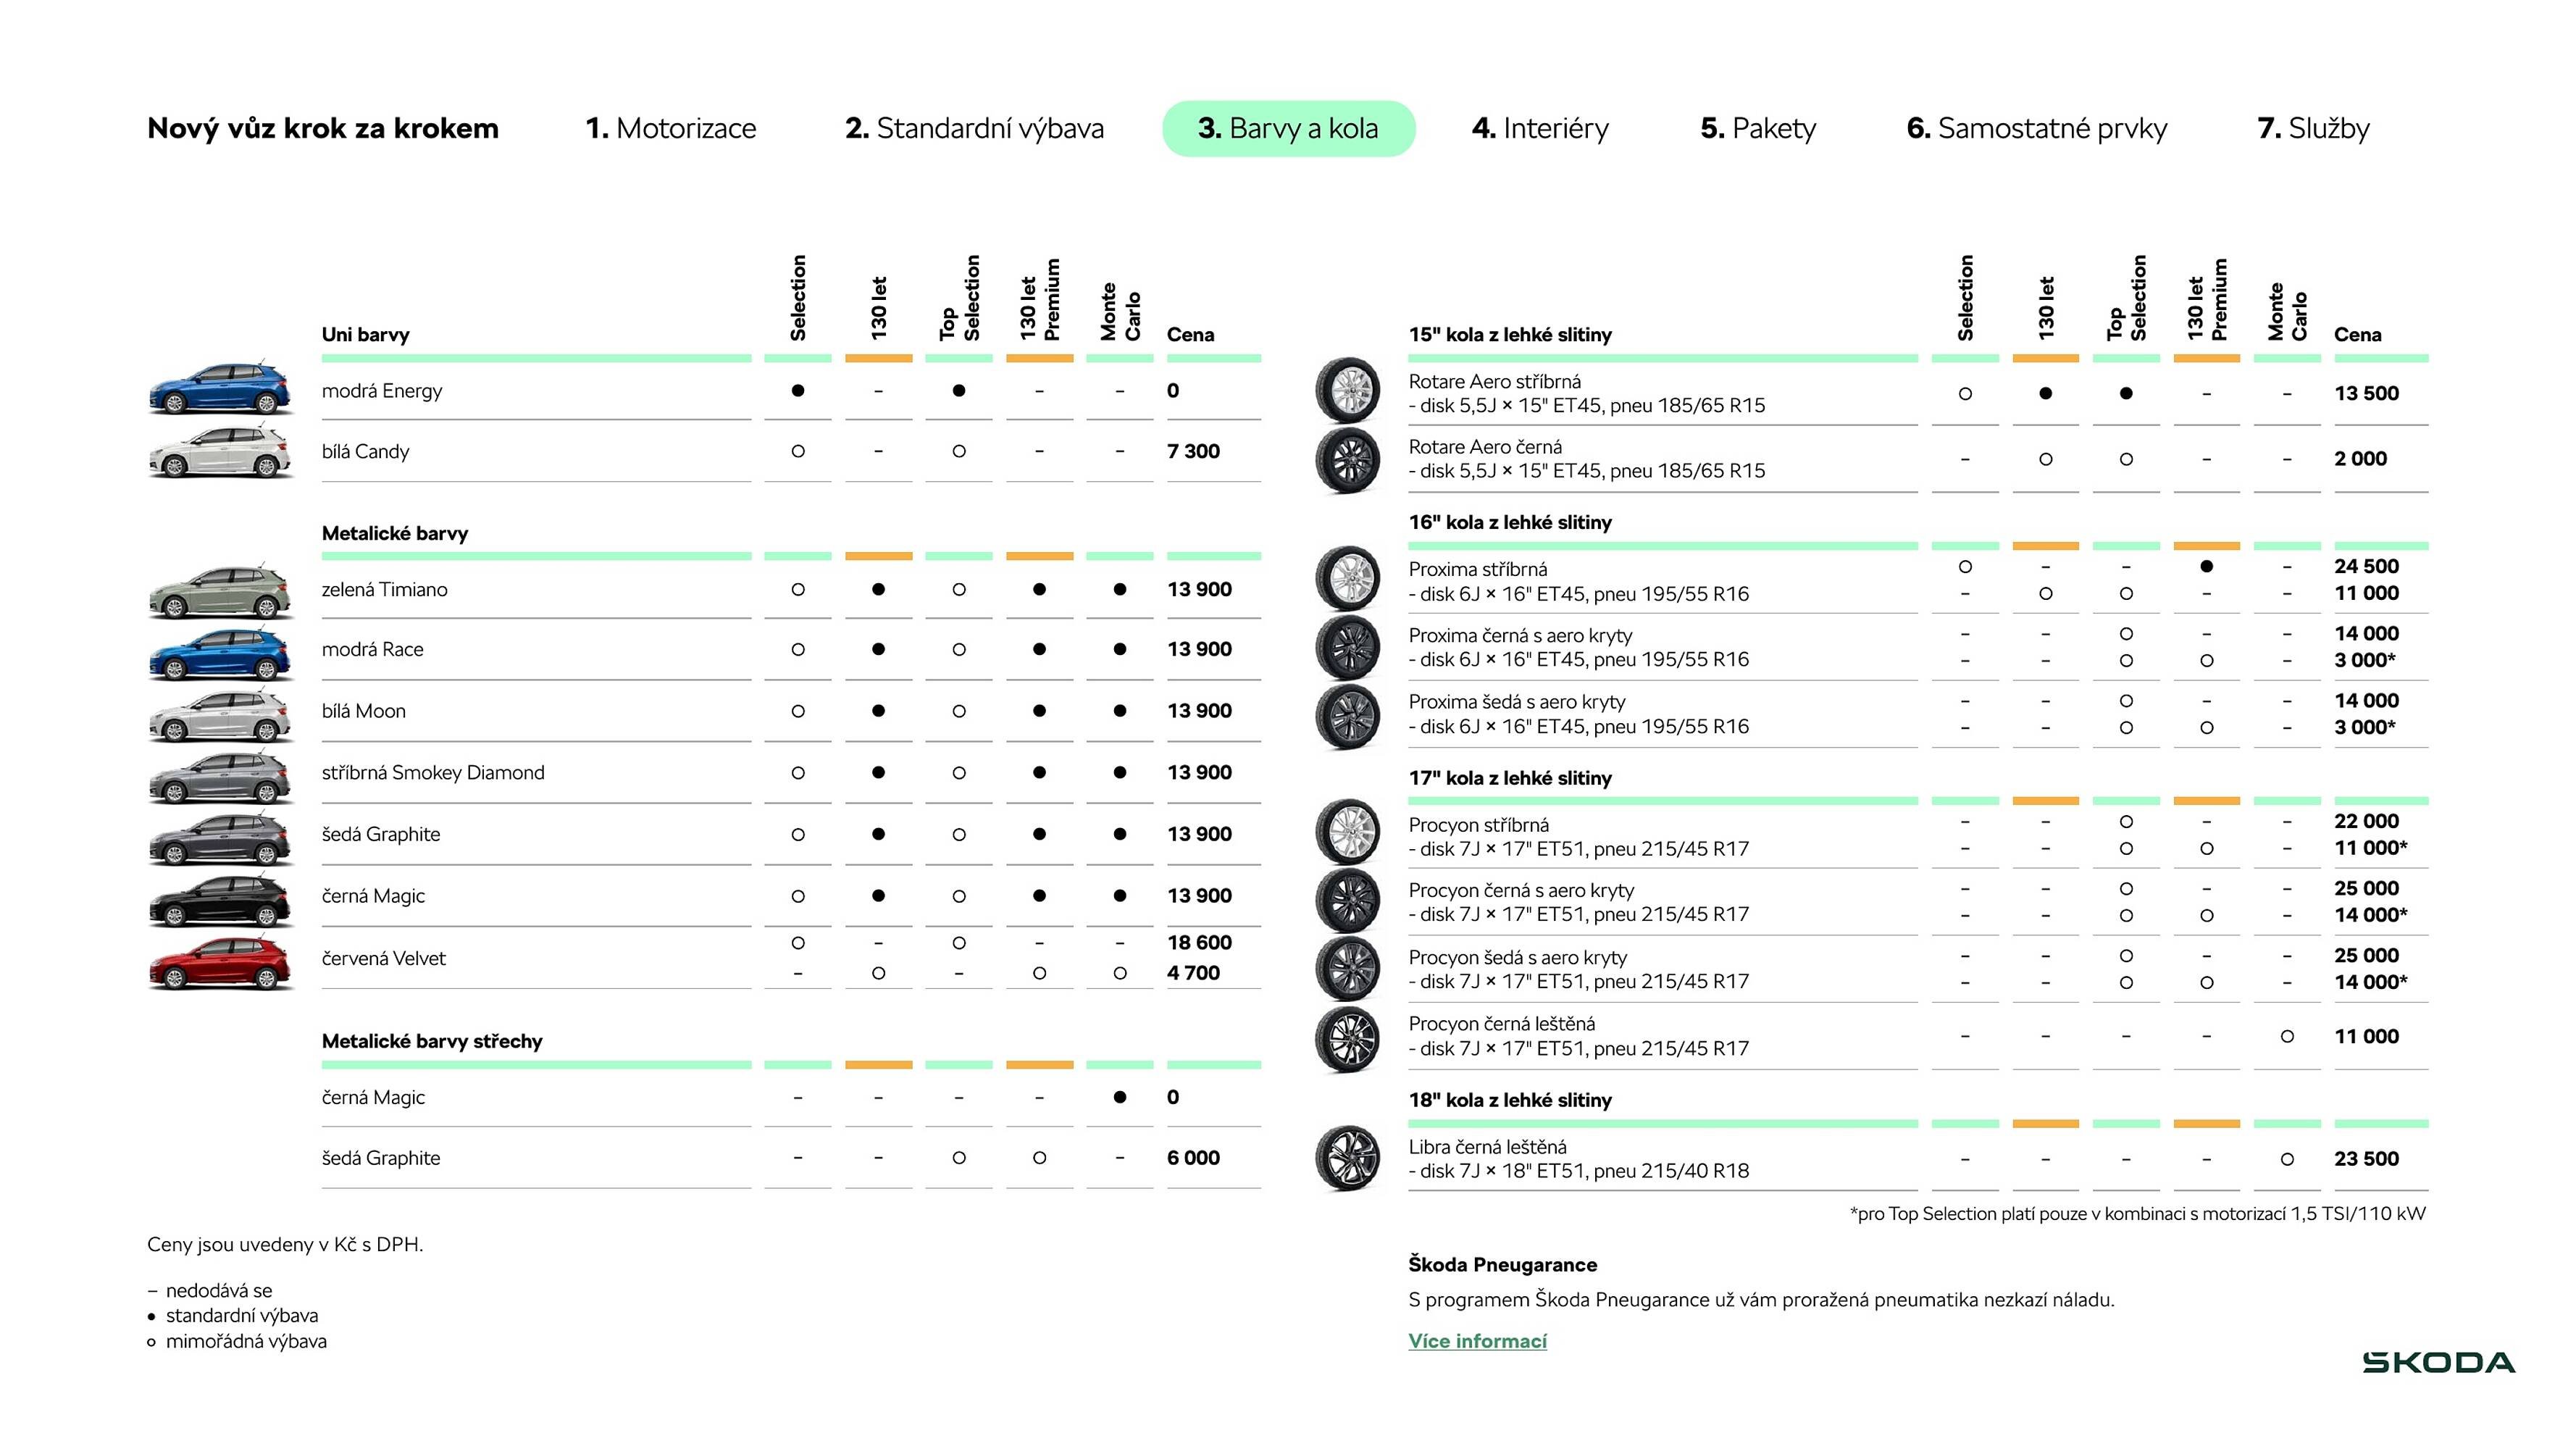This screenshot has height=1449, width=2576.
Task: Click the highlighted 3. Barvy a kola tab
Action: click(1288, 128)
